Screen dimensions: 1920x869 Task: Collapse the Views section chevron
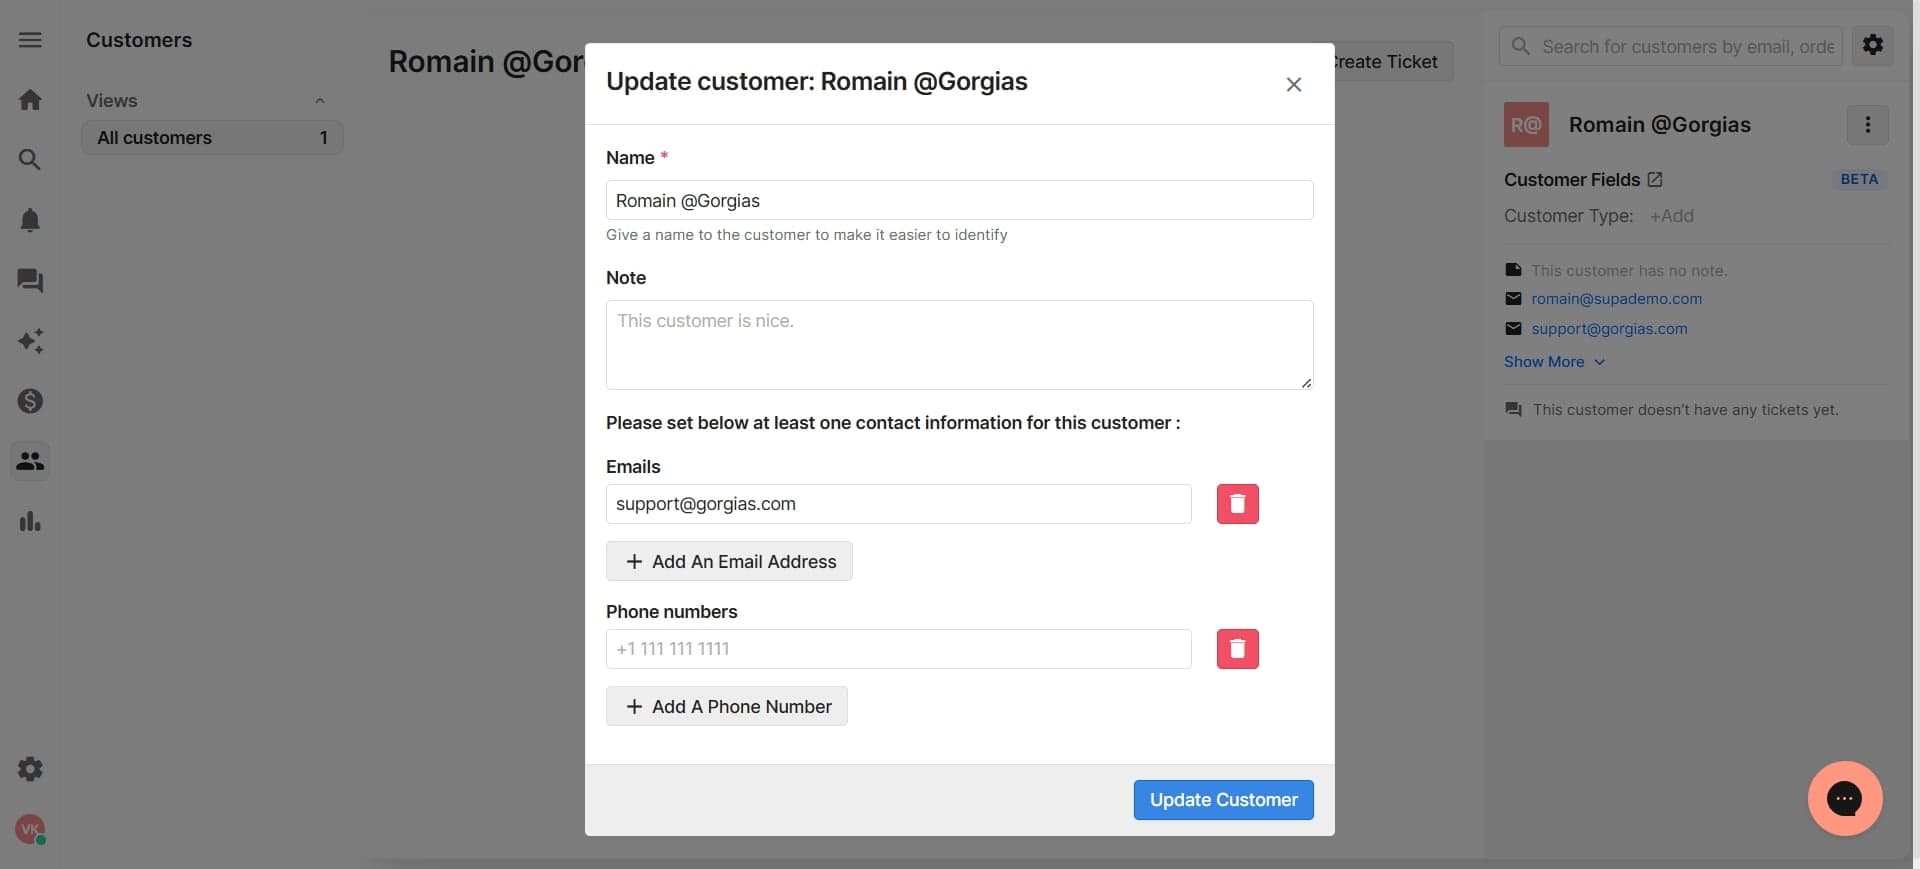(320, 101)
